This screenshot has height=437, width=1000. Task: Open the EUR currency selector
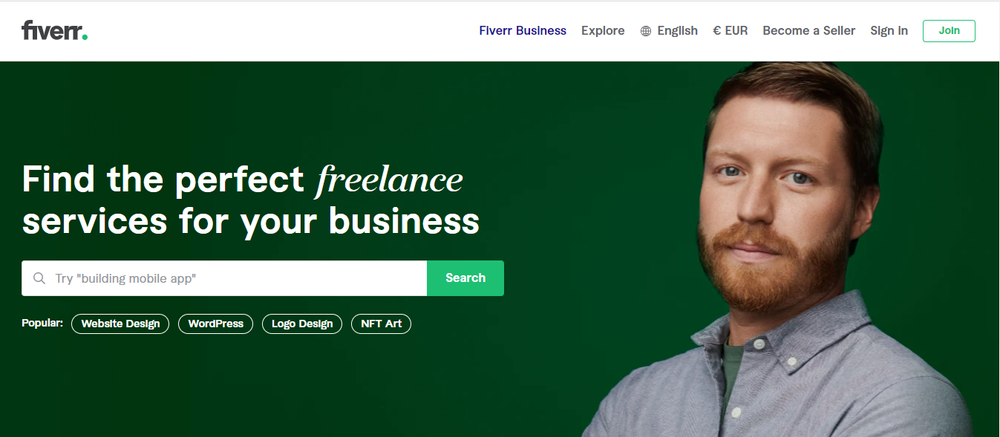pos(730,31)
